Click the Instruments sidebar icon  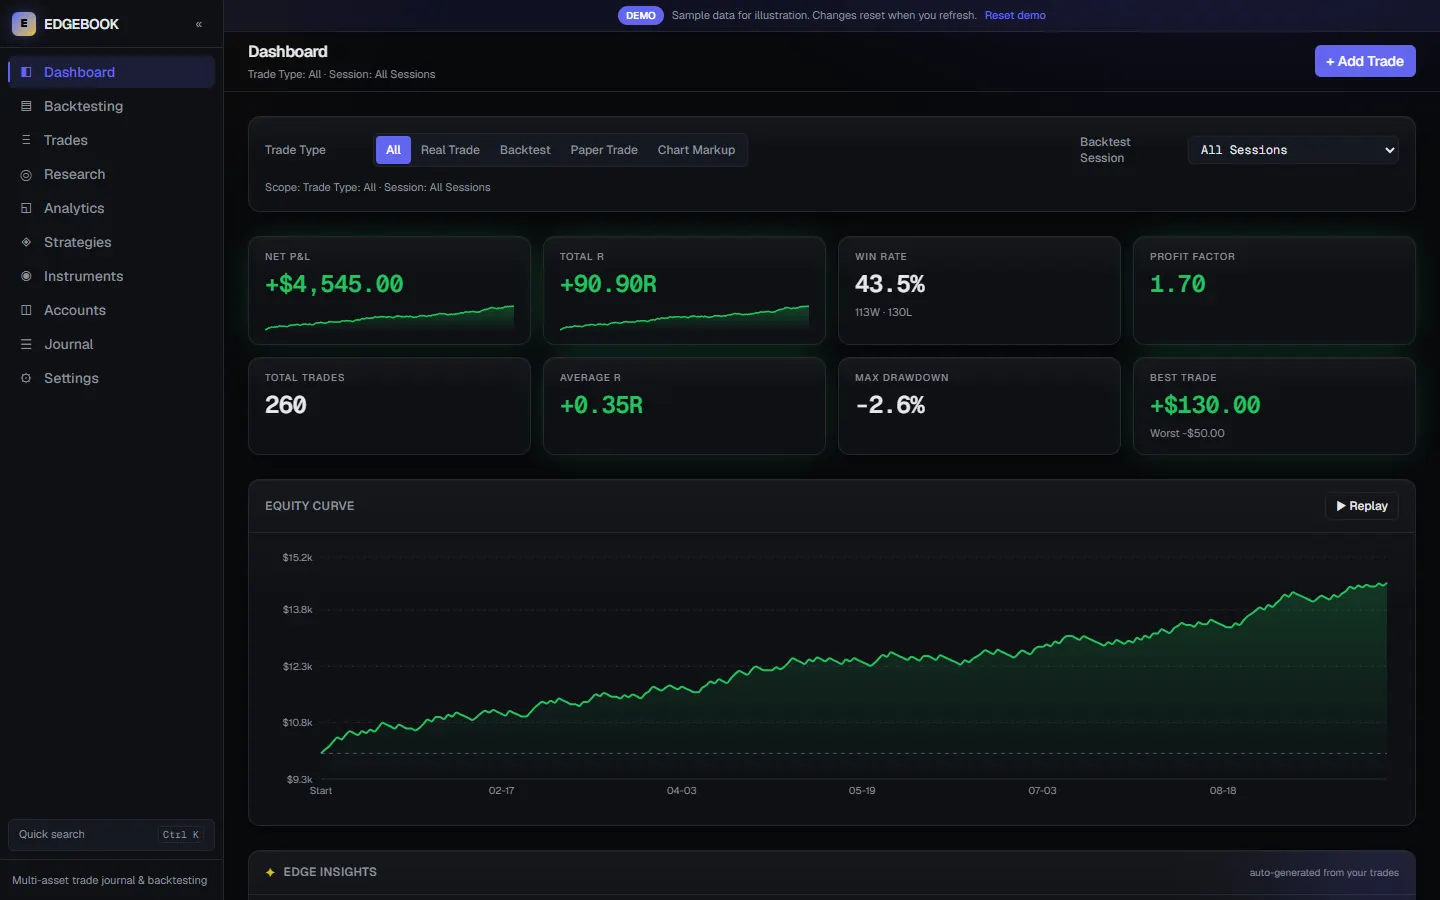(x=26, y=276)
